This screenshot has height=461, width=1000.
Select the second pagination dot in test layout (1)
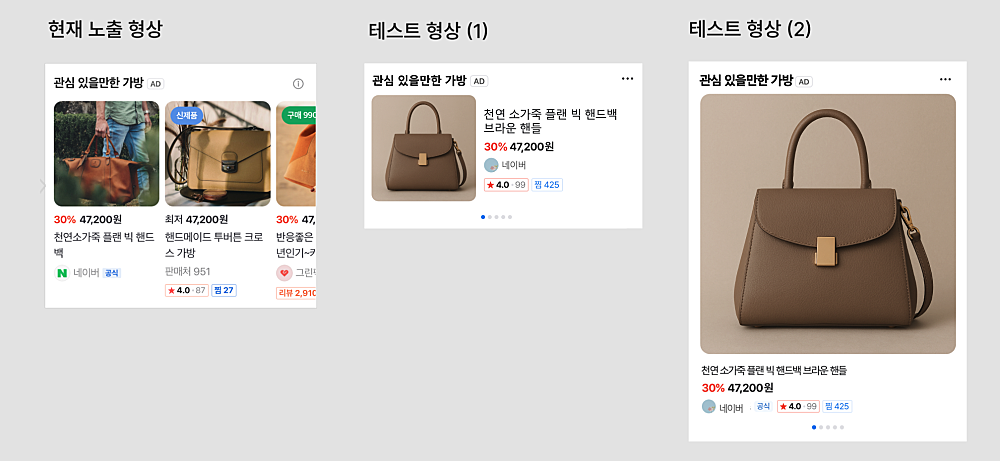489,217
